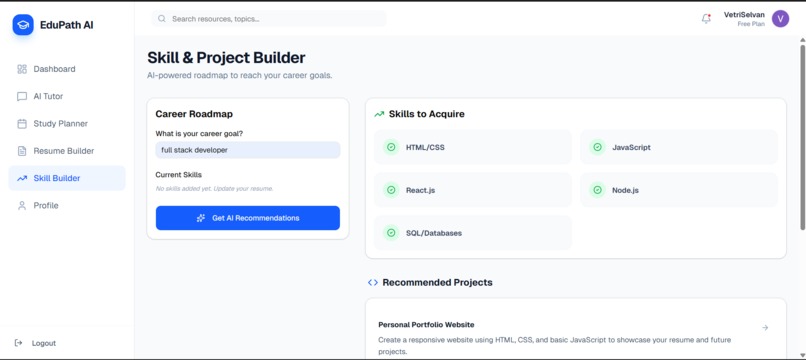The height and width of the screenshot is (360, 806).
Task: Focus the Search resources, topics field
Action: coord(269,19)
